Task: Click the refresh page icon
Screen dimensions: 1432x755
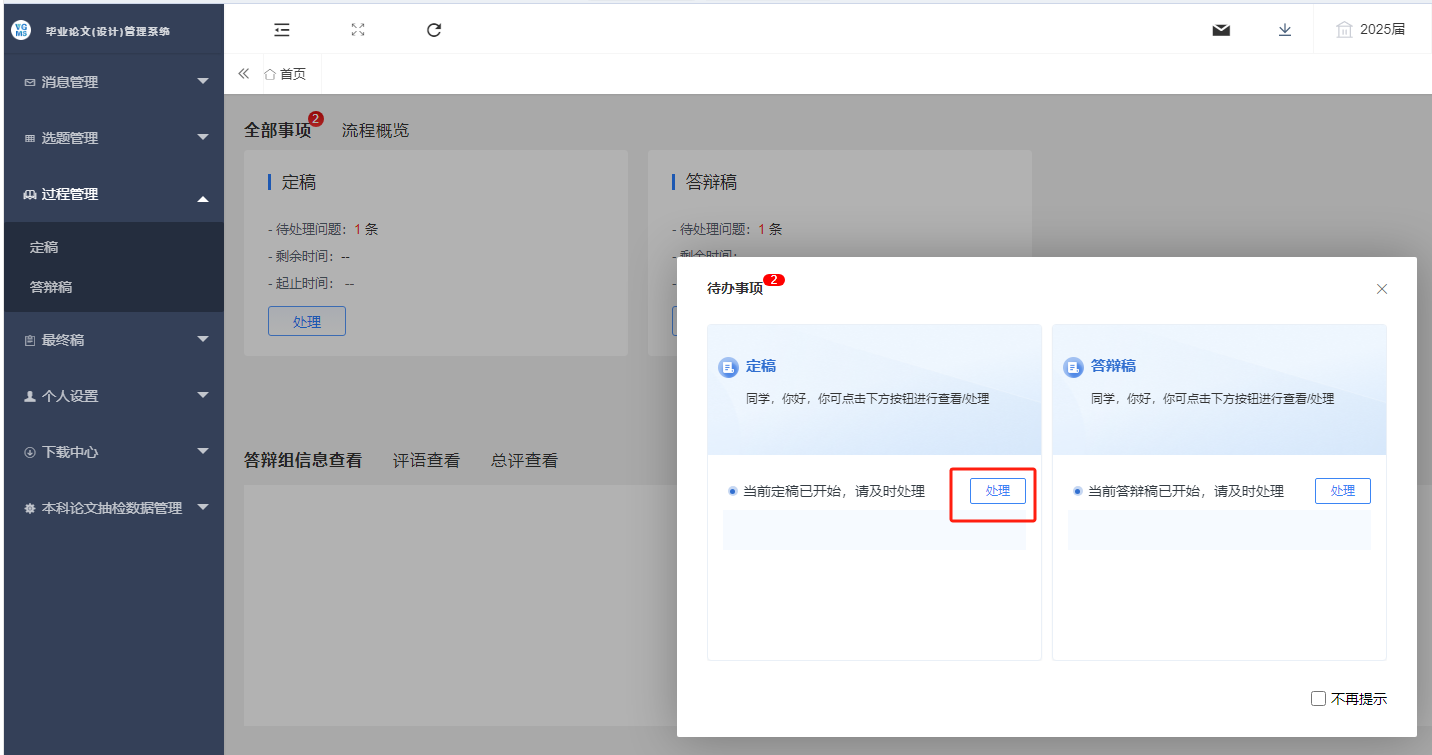Action: click(434, 30)
